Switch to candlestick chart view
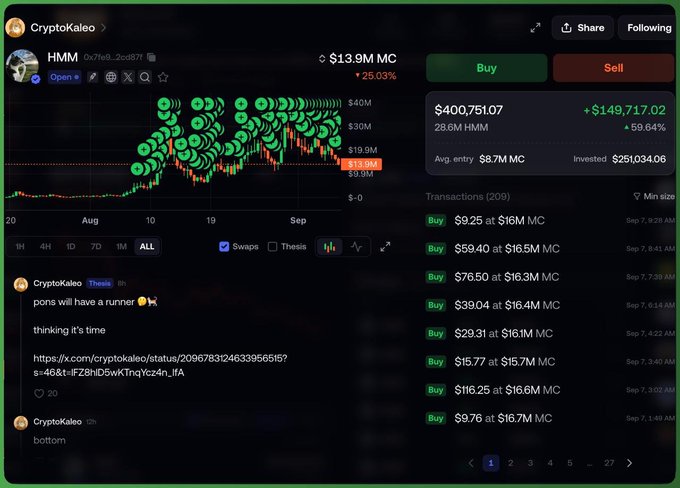Viewport: 680px width, 488px height. tap(330, 247)
